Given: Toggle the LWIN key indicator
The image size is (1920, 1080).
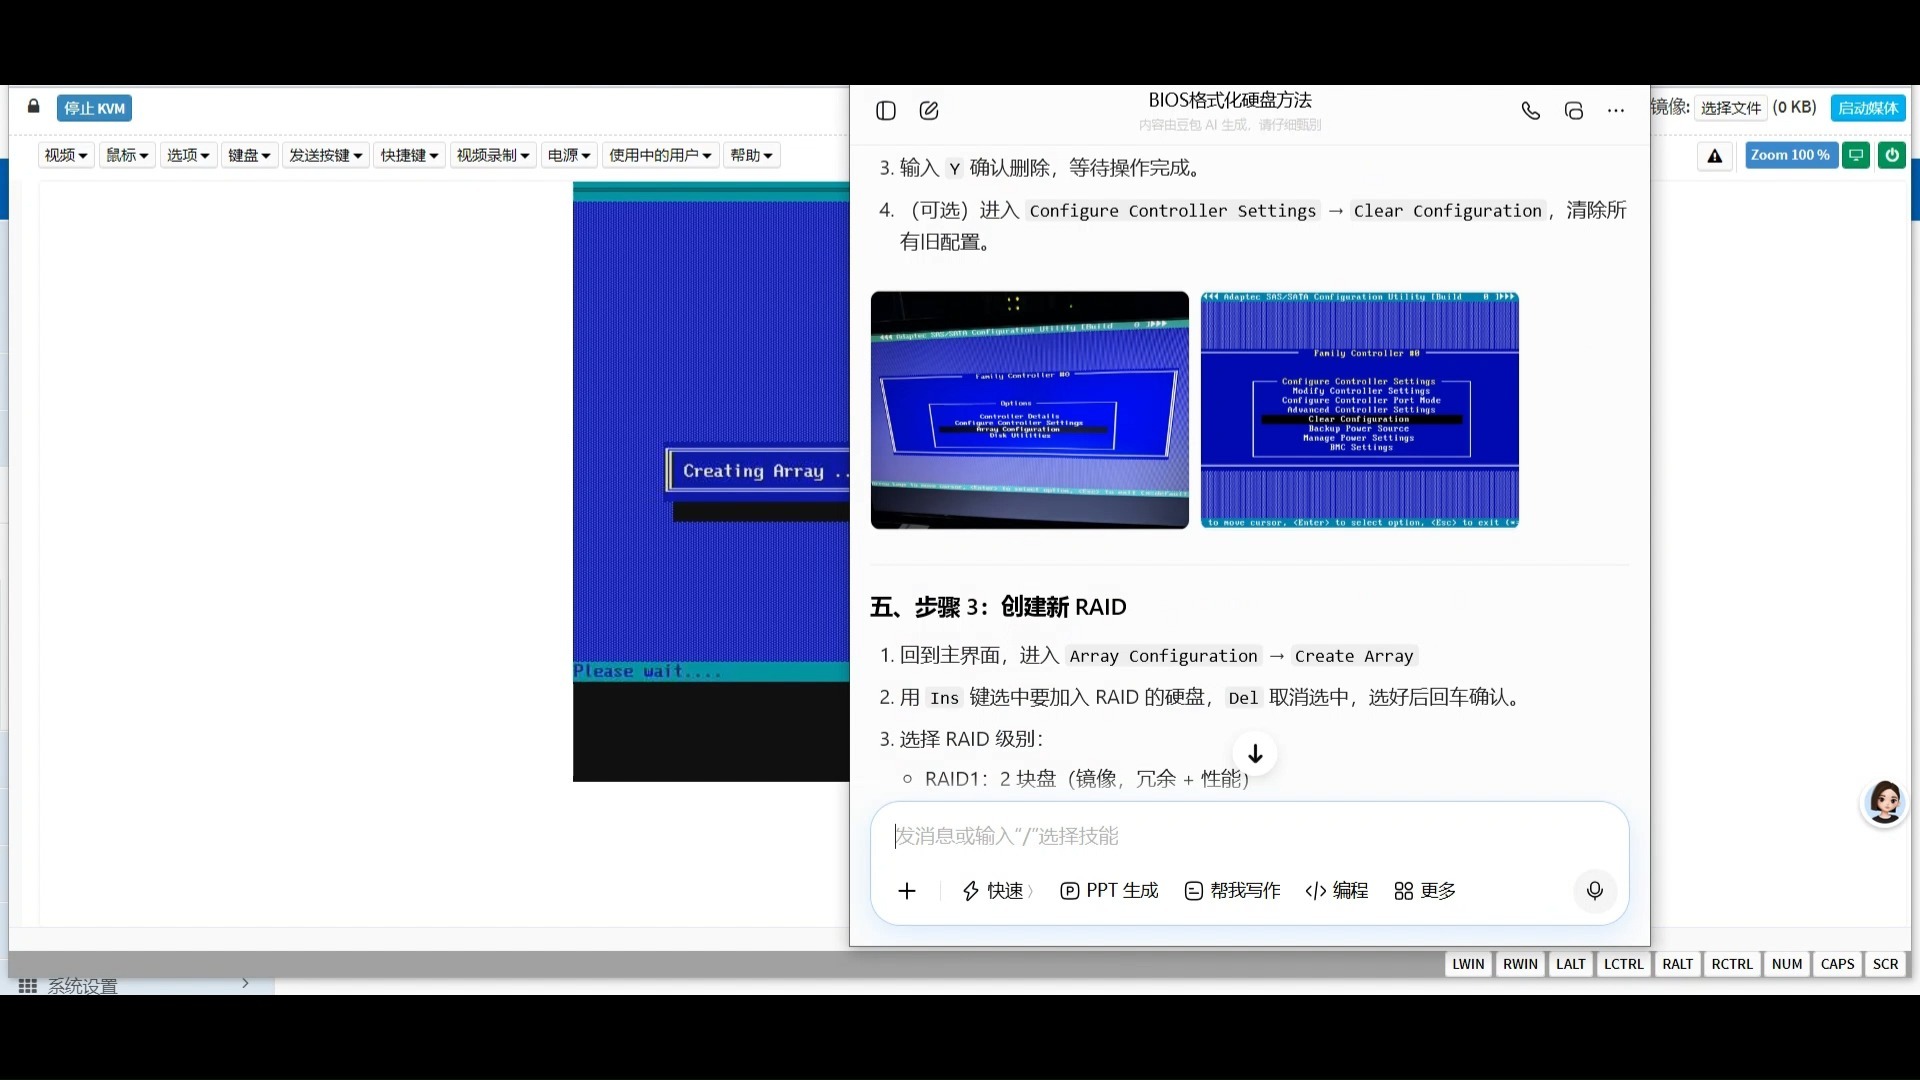Looking at the screenshot, I should coord(1468,964).
